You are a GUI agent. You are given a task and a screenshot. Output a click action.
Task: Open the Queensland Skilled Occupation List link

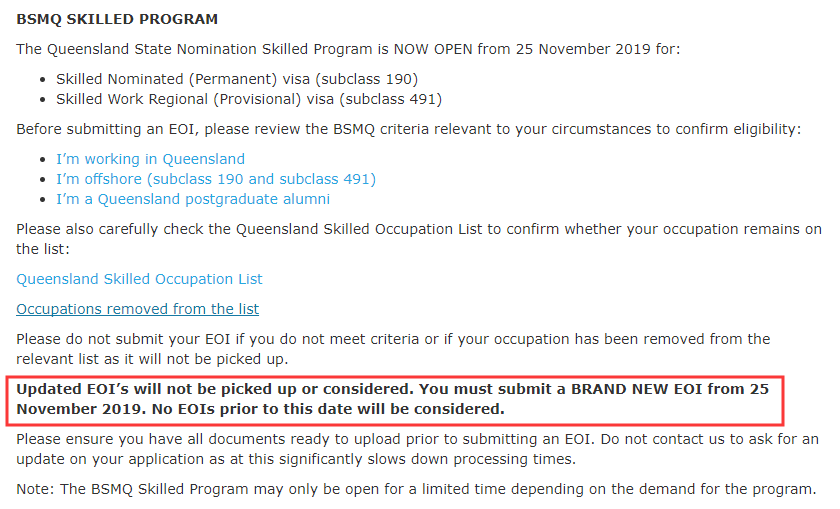(x=139, y=279)
